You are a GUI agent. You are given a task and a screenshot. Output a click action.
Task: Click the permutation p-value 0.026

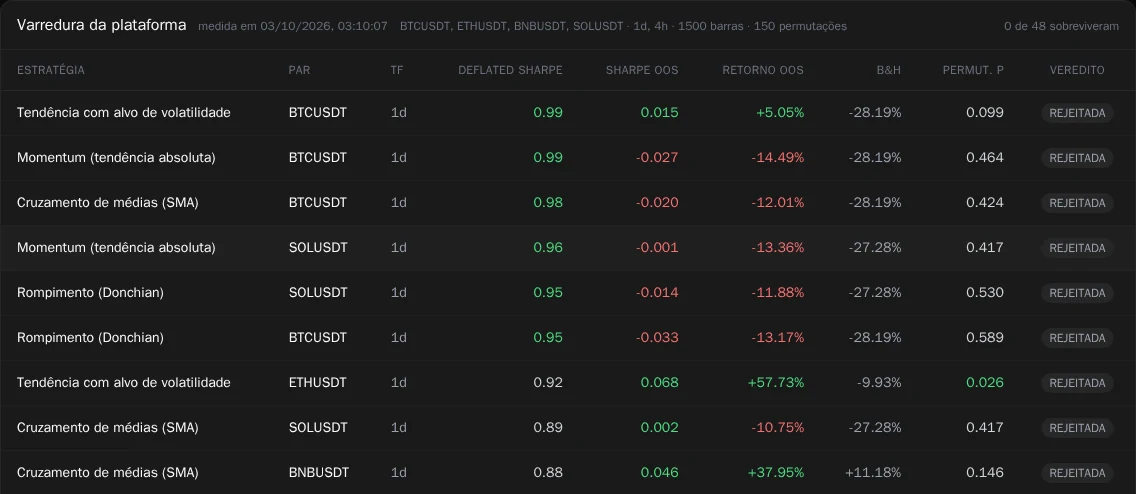click(985, 382)
